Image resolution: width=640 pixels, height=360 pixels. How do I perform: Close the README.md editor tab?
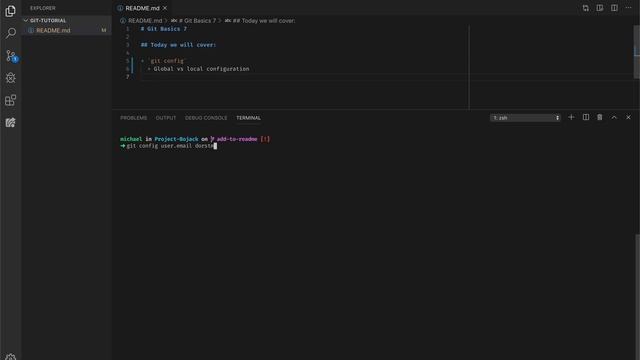point(165,8)
